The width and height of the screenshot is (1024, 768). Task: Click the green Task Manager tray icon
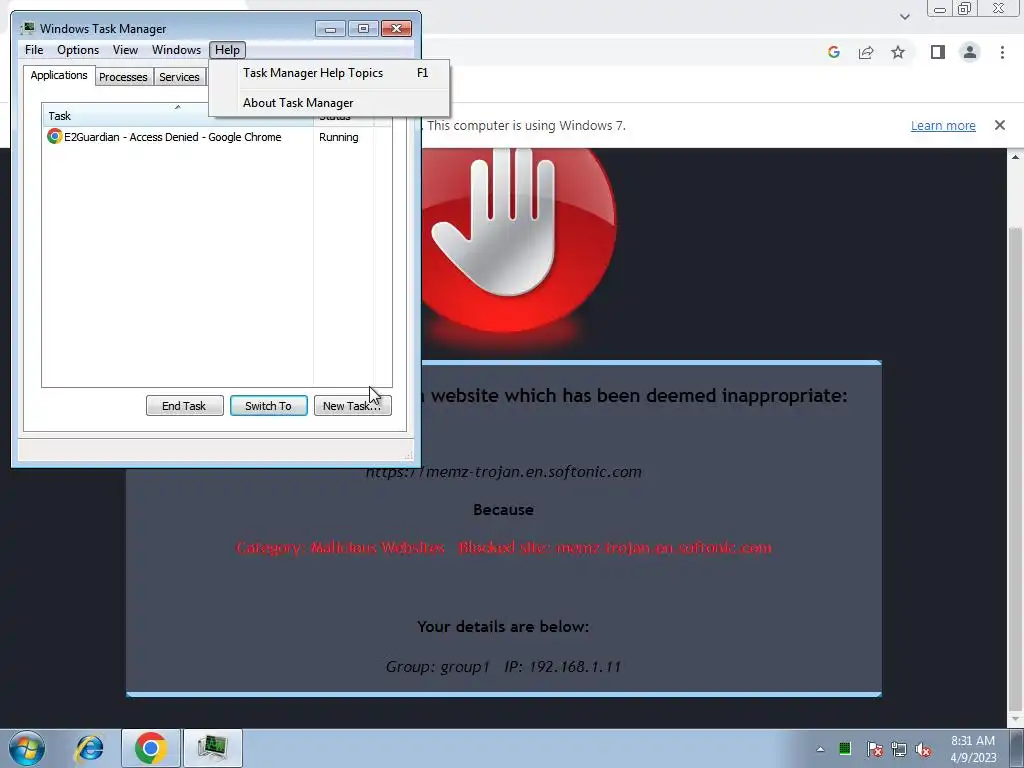pyautogui.click(x=845, y=748)
